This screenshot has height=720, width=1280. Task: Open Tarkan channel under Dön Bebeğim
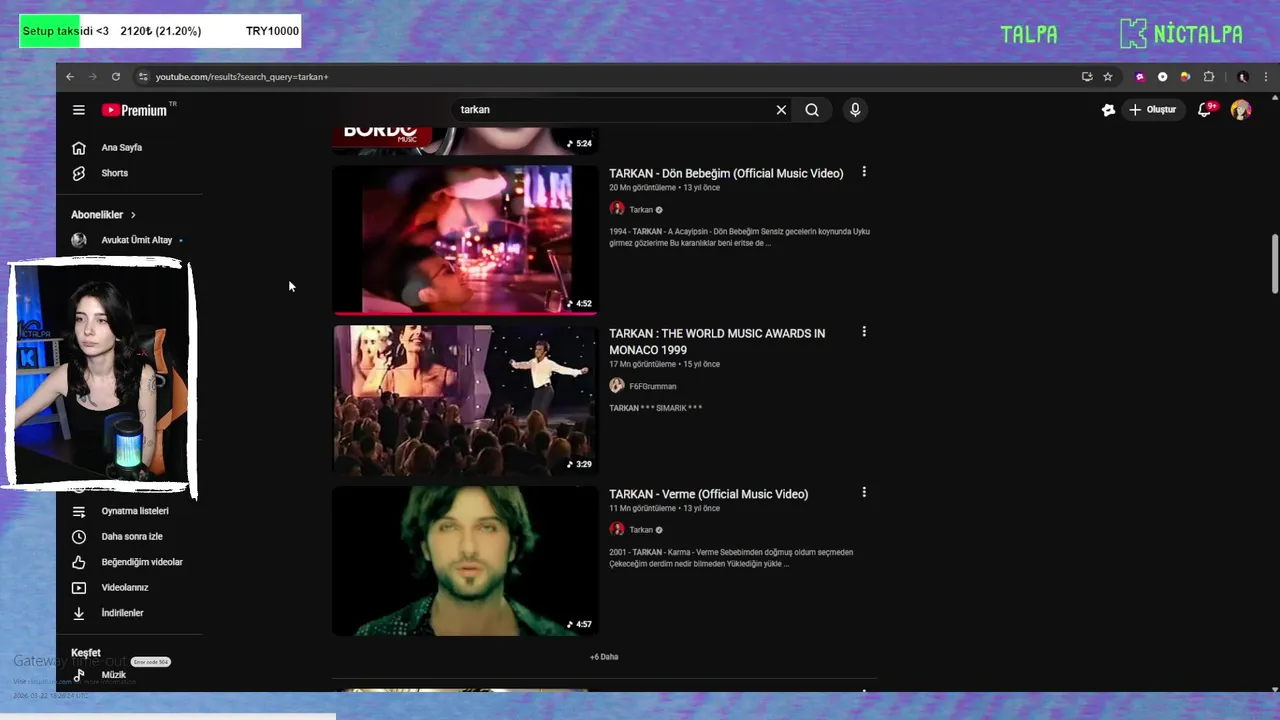click(x=641, y=210)
